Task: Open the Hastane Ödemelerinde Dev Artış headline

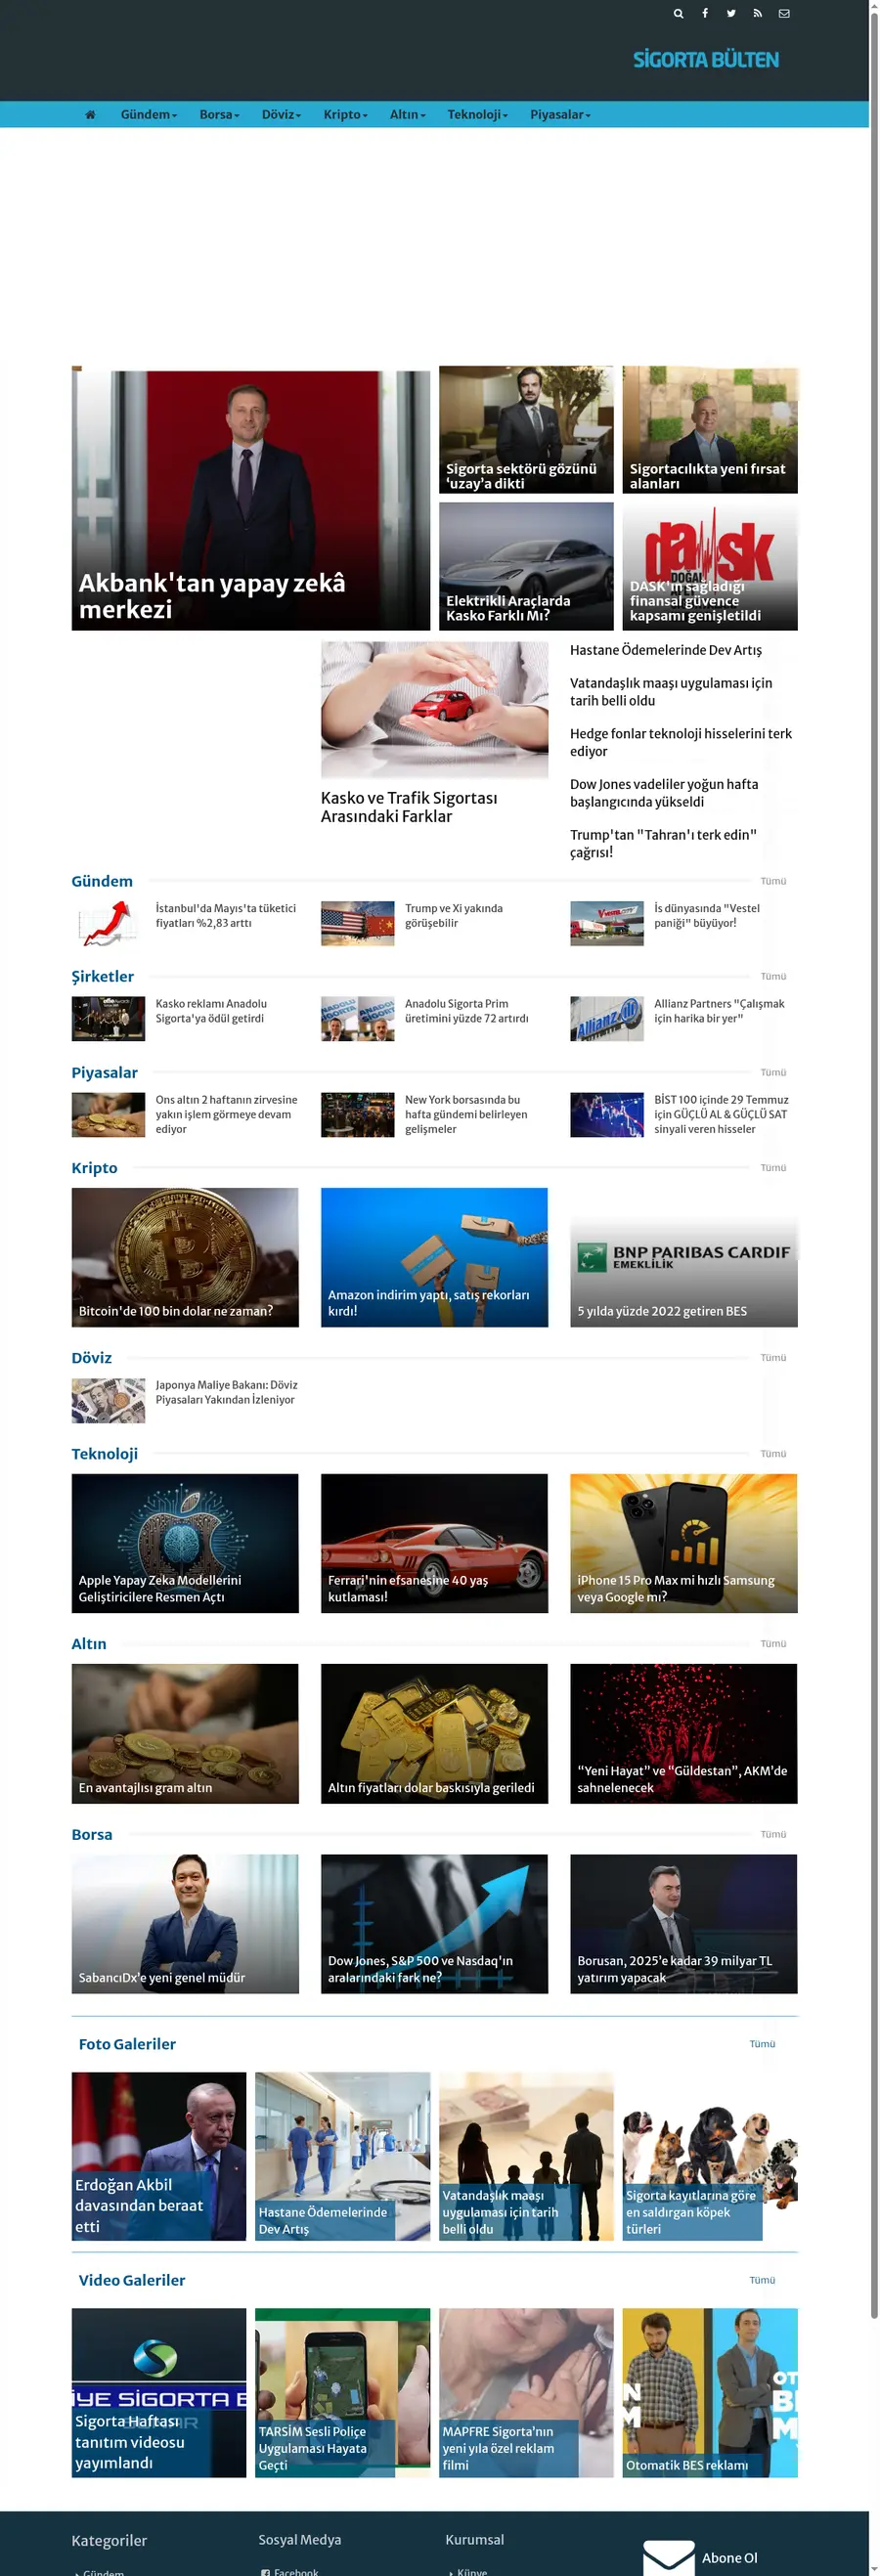Action: [665, 650]
